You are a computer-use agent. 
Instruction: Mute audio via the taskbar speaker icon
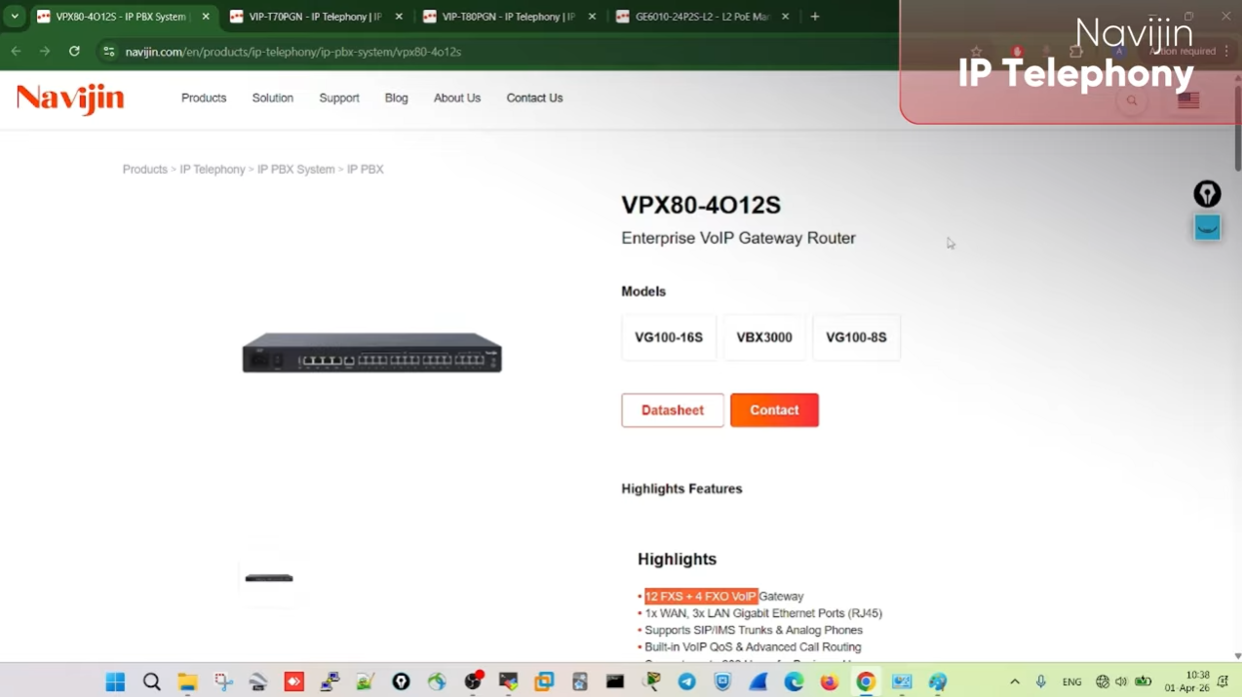coord(1120,683)
